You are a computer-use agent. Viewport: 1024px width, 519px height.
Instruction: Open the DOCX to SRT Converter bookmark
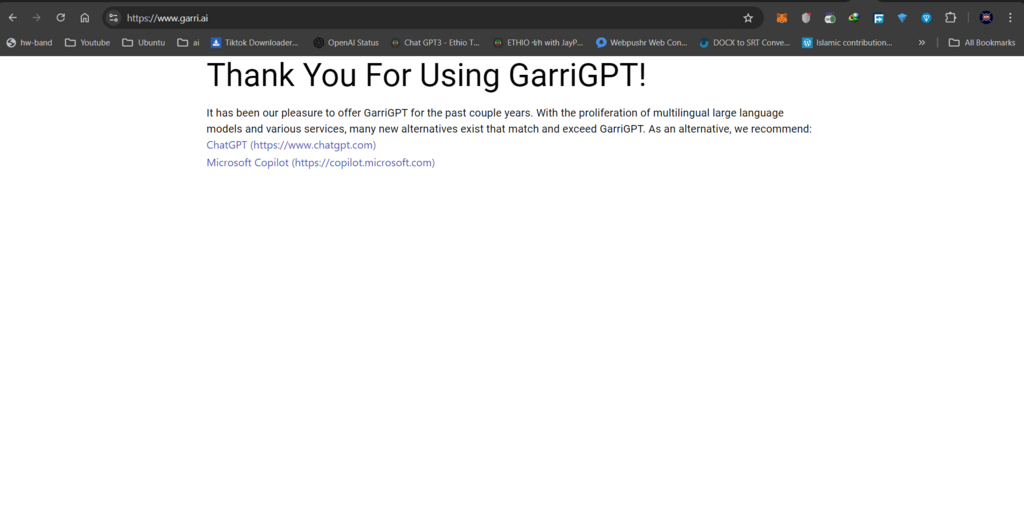744,43
